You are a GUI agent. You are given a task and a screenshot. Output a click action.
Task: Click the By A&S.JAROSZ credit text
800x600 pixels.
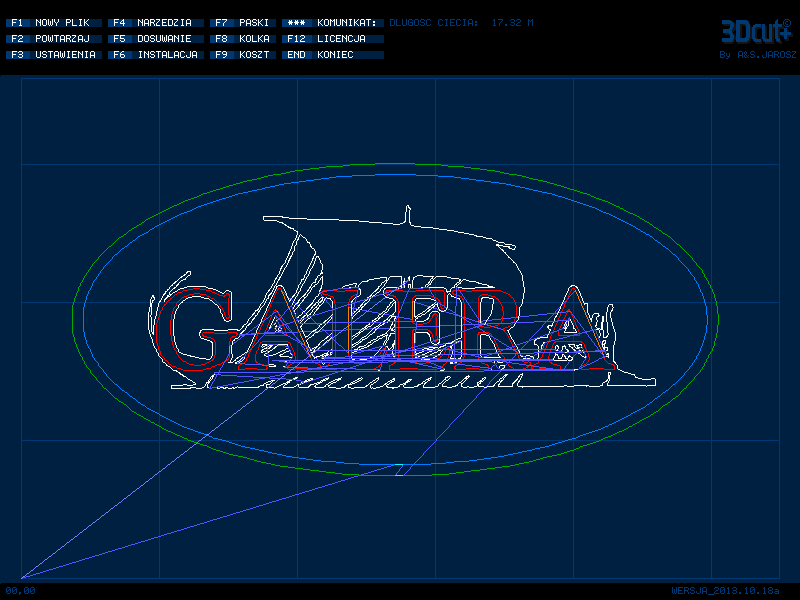758,55
